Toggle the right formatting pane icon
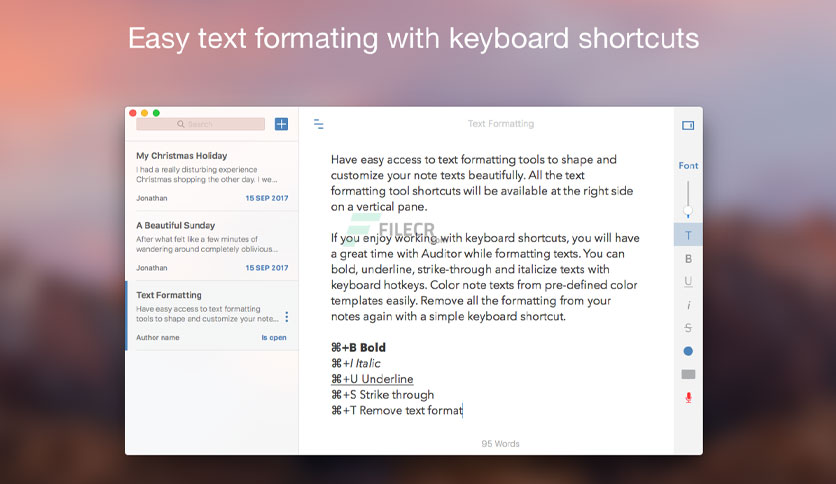This screenshot has height=484, width=836. tap(688, 125)
